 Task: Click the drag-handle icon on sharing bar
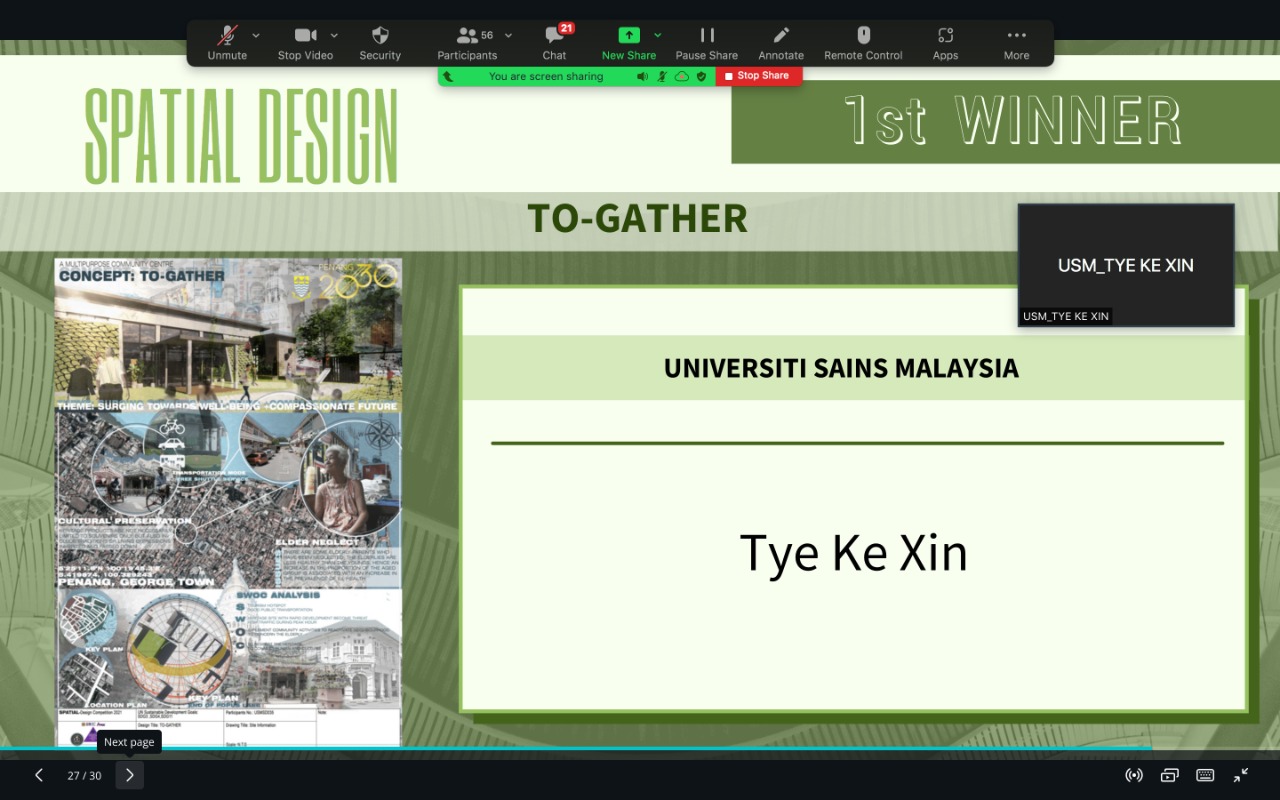coord(448,76)
